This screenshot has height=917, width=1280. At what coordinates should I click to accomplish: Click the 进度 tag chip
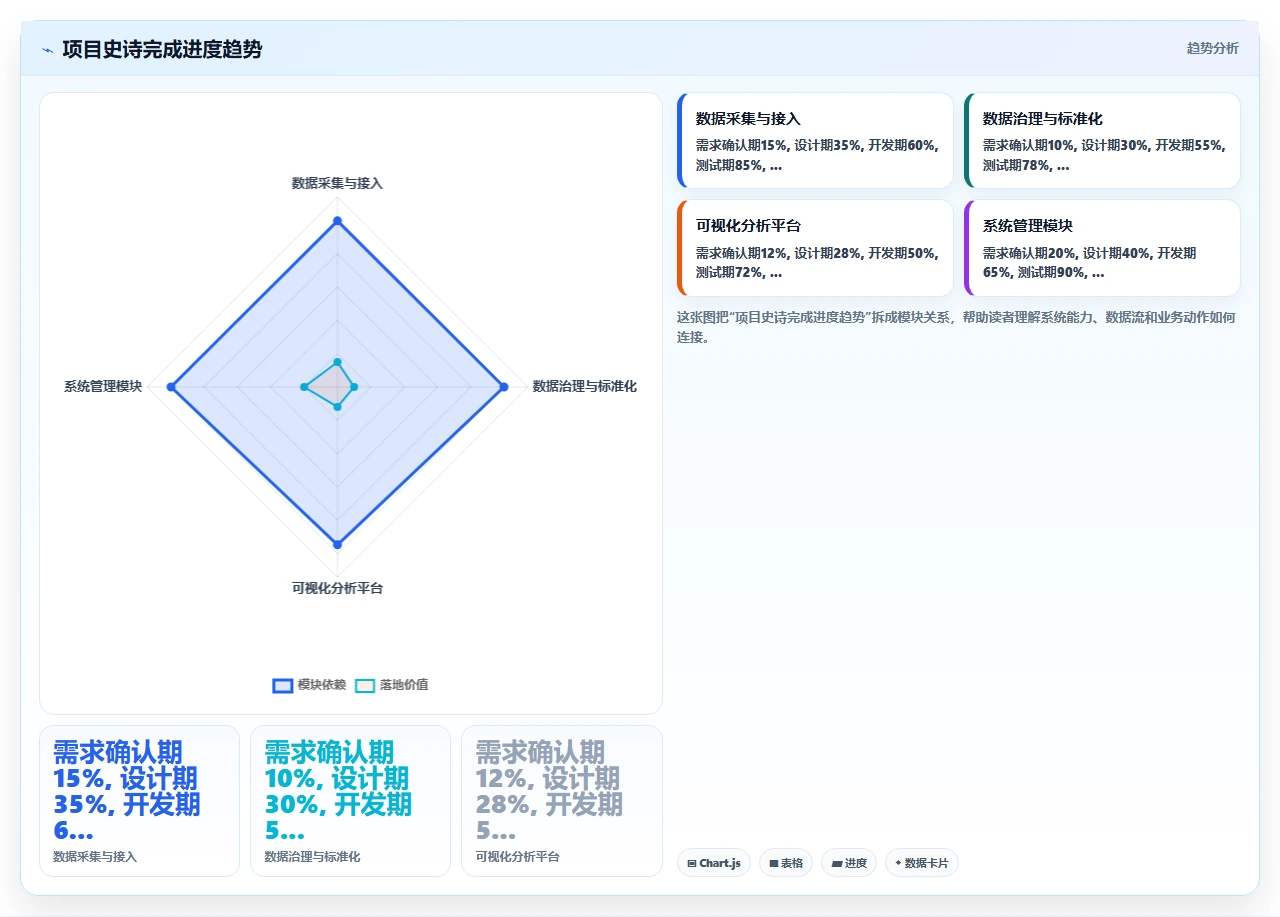(x=849, y=863)
